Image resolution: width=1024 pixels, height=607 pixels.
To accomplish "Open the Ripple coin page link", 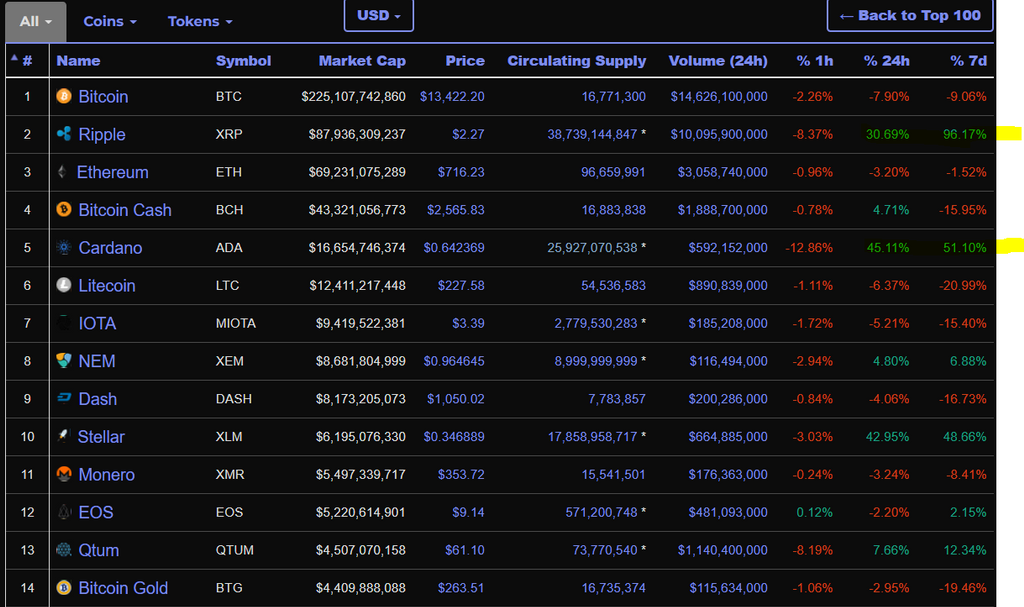I will pos(102,135).
